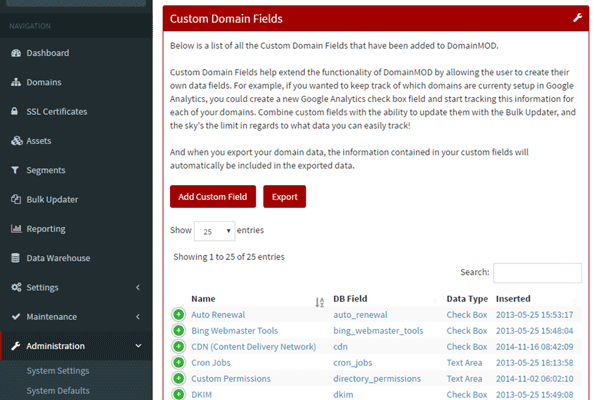Click the Name column sort icon

pyautogui.click(x=319, y=299)
